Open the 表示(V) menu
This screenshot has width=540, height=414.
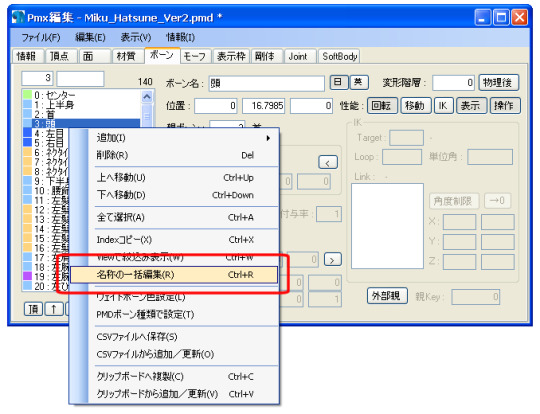click(x=136, y=37)
